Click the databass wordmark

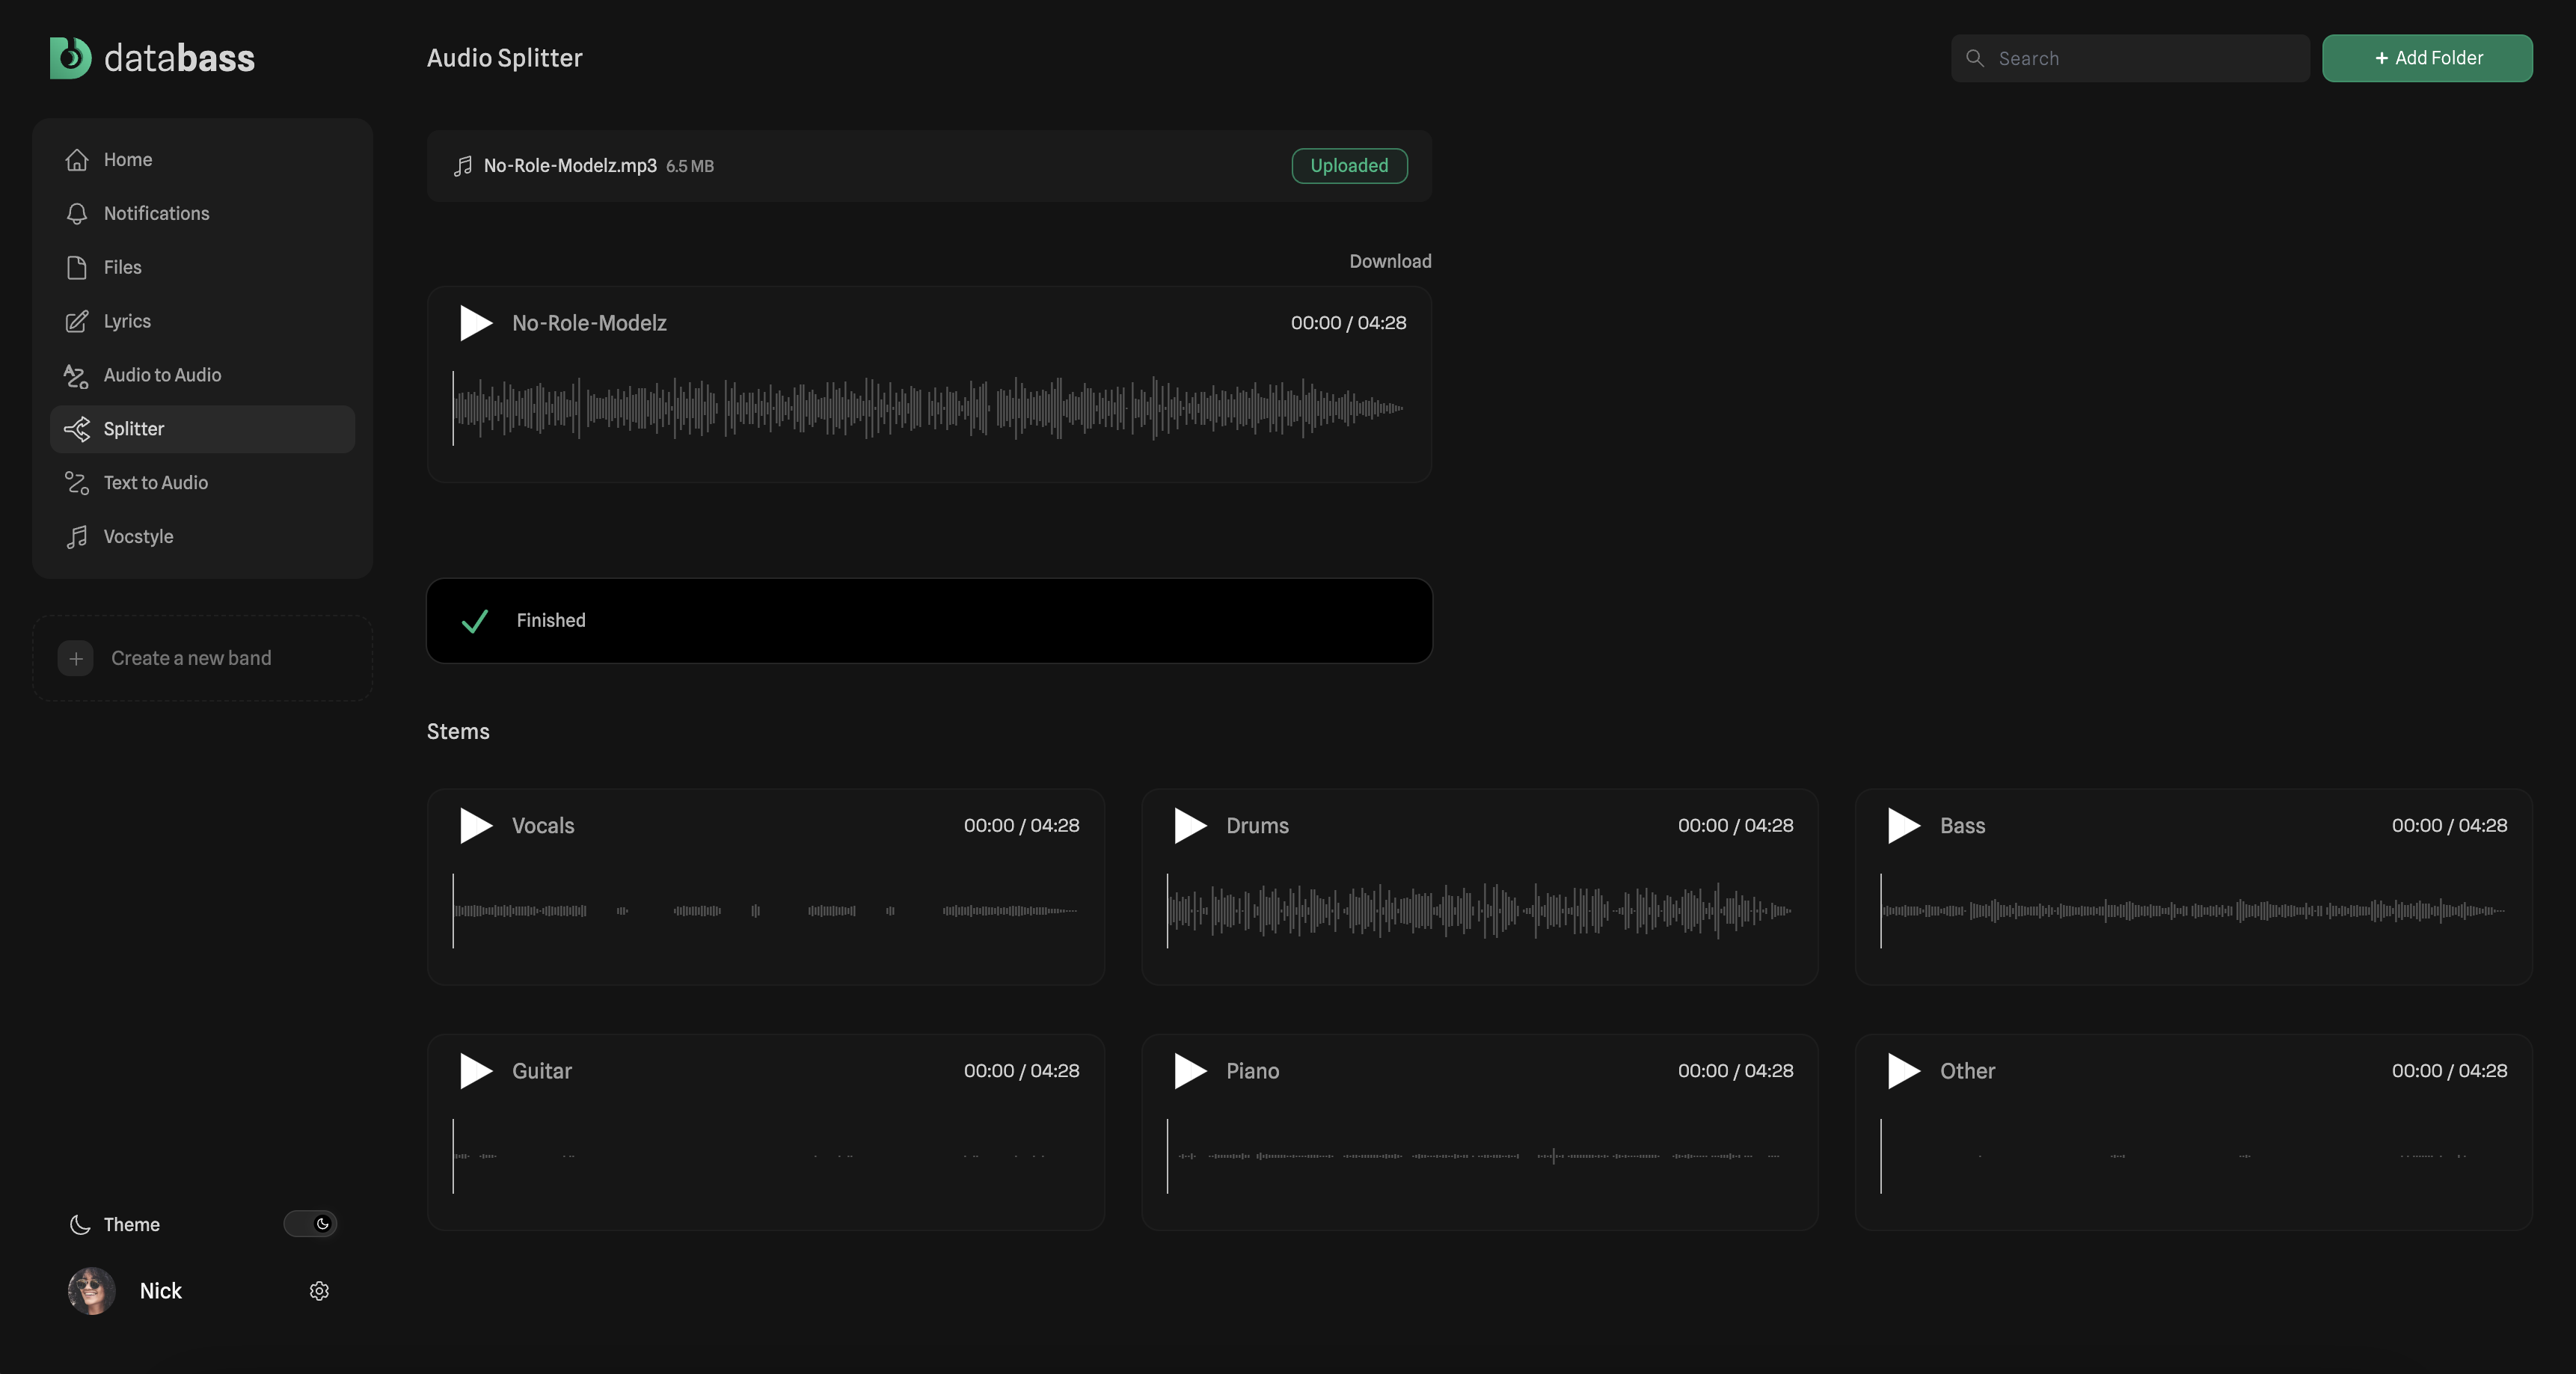coord(180,58)
